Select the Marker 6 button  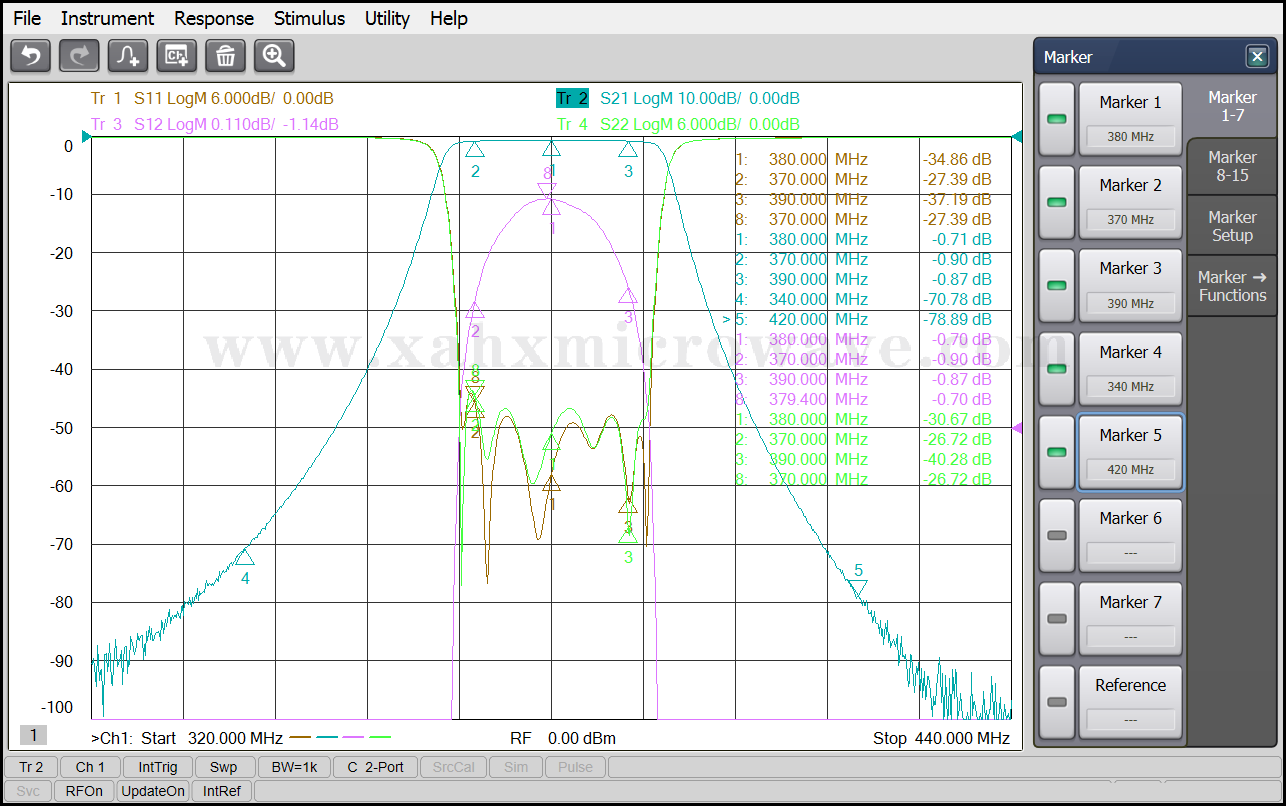point(1130,535)
